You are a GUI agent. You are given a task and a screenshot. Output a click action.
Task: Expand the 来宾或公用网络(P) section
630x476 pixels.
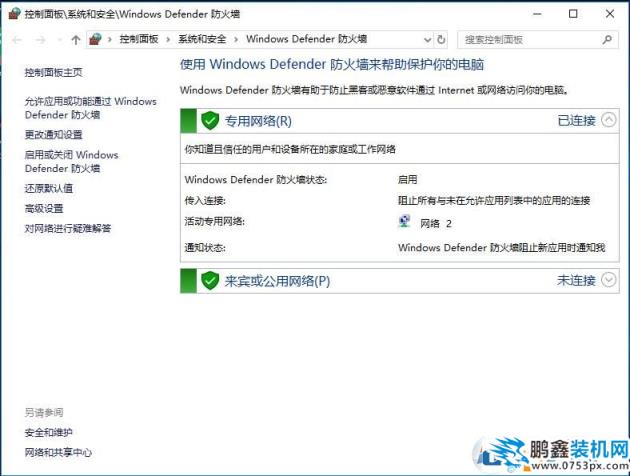click(608, 280)
